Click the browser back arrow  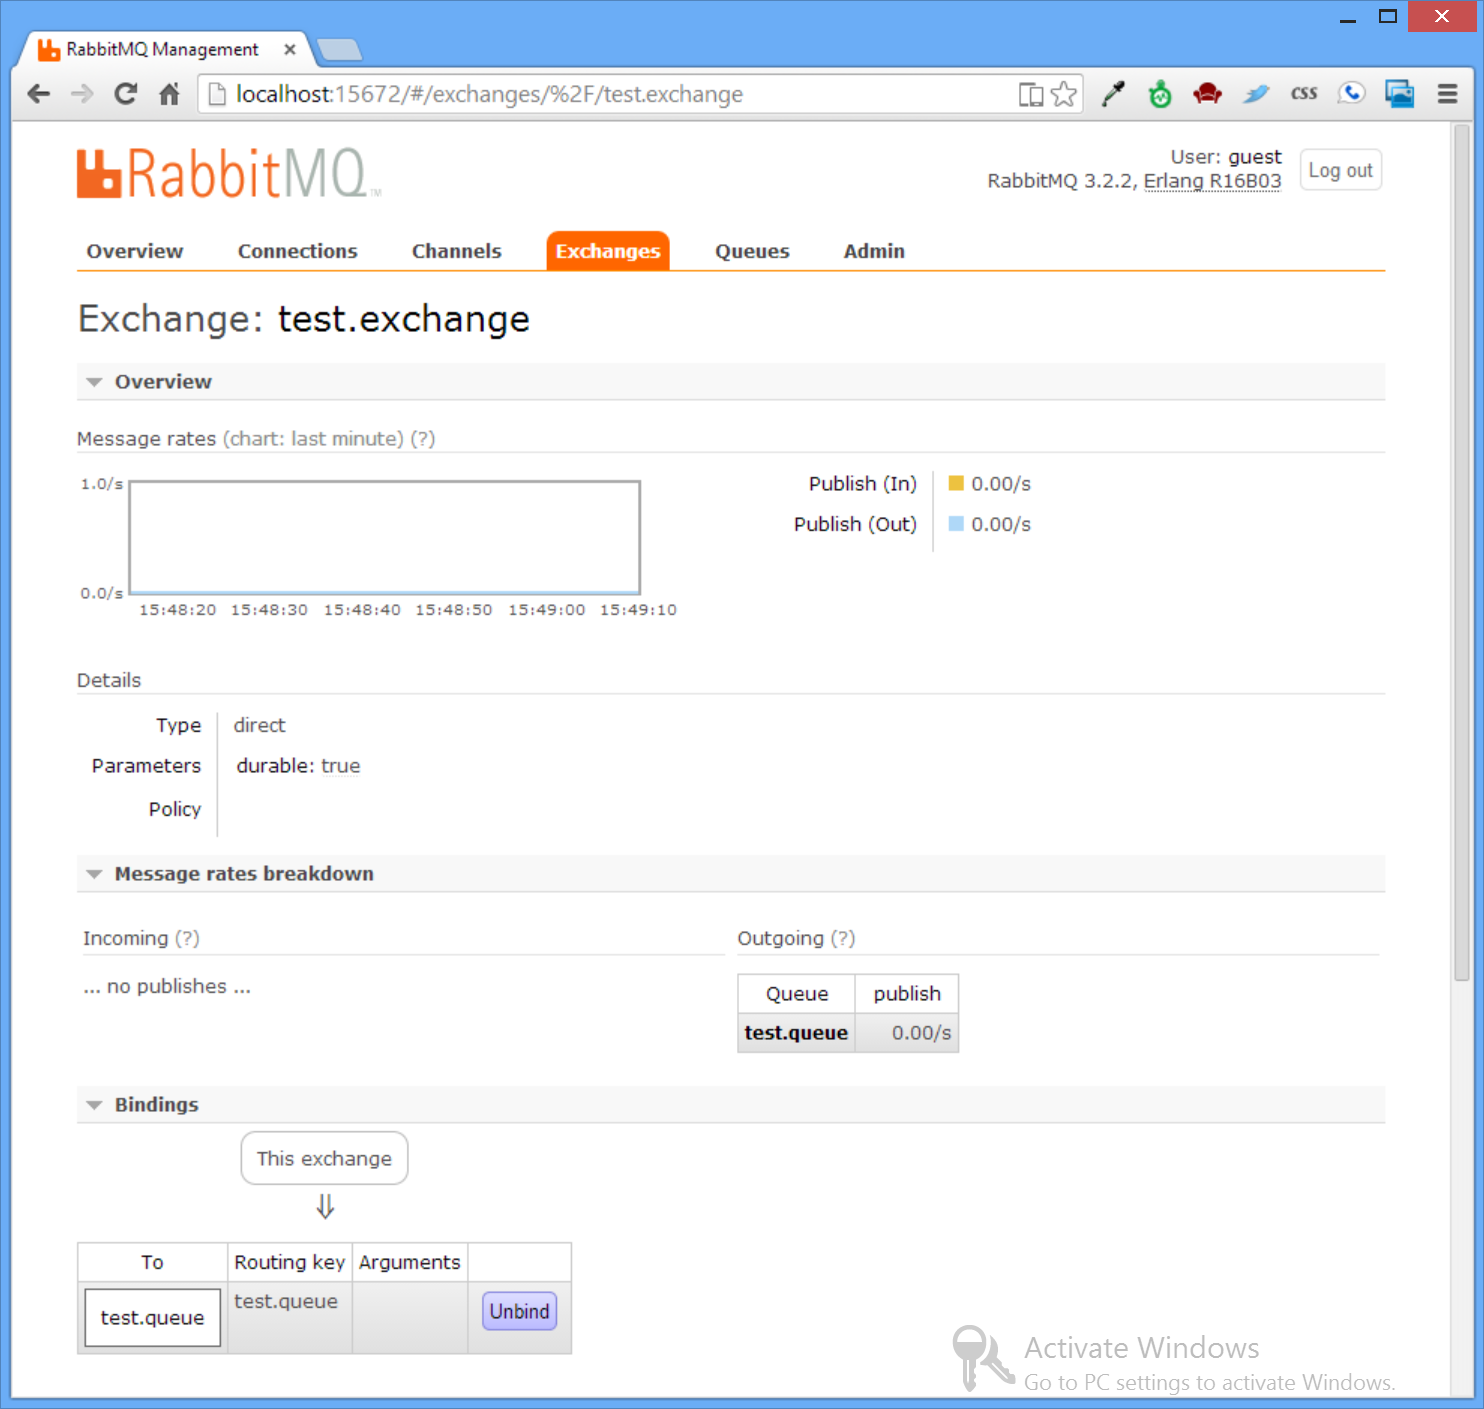point(38,94)
